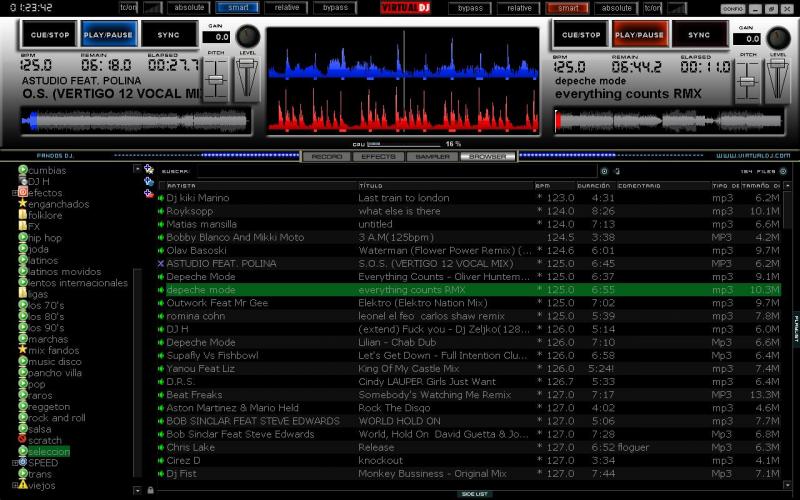Open the SAMPLER tab
This screenshot has width=800, height=500.
(432, 157)
